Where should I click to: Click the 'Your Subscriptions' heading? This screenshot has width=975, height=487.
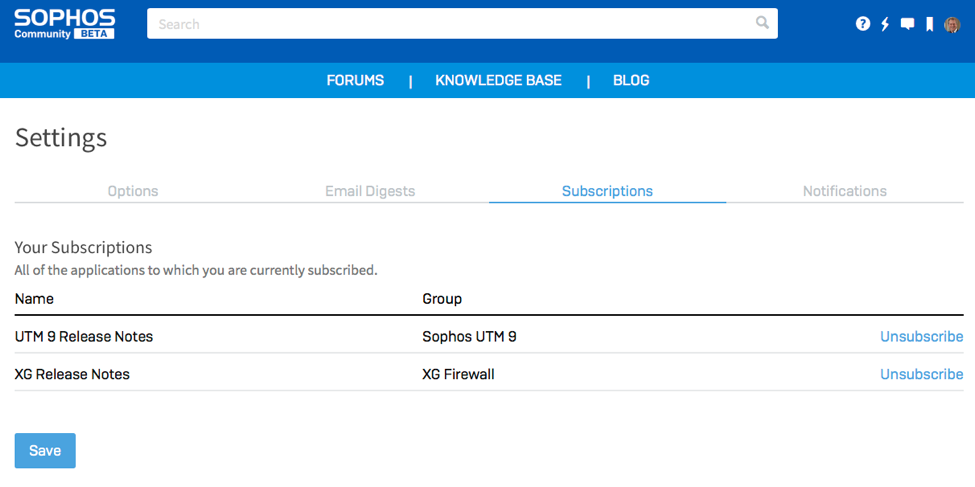click(83, 247)
